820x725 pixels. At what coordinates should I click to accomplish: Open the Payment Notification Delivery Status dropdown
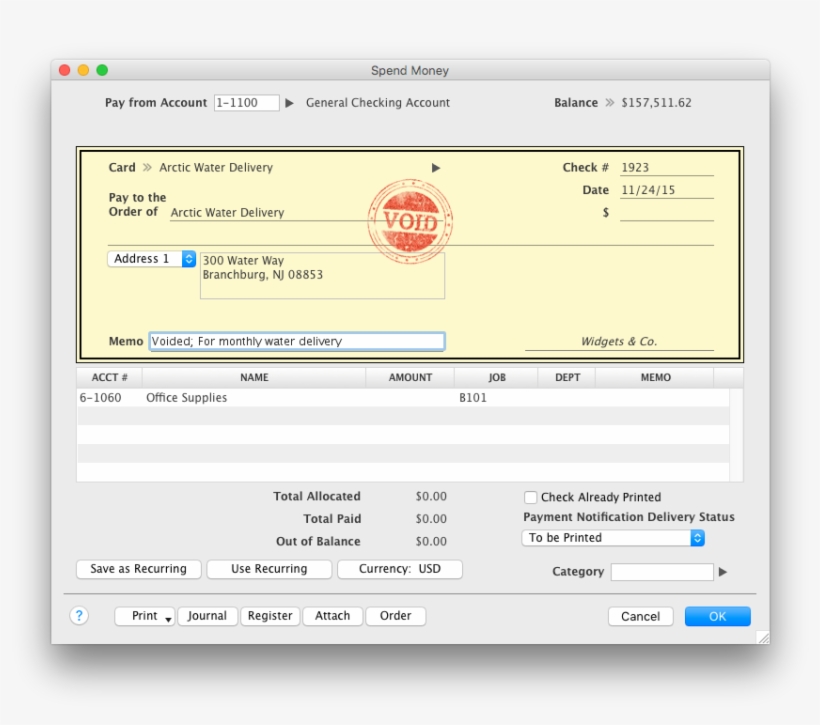tap(613, 537)
